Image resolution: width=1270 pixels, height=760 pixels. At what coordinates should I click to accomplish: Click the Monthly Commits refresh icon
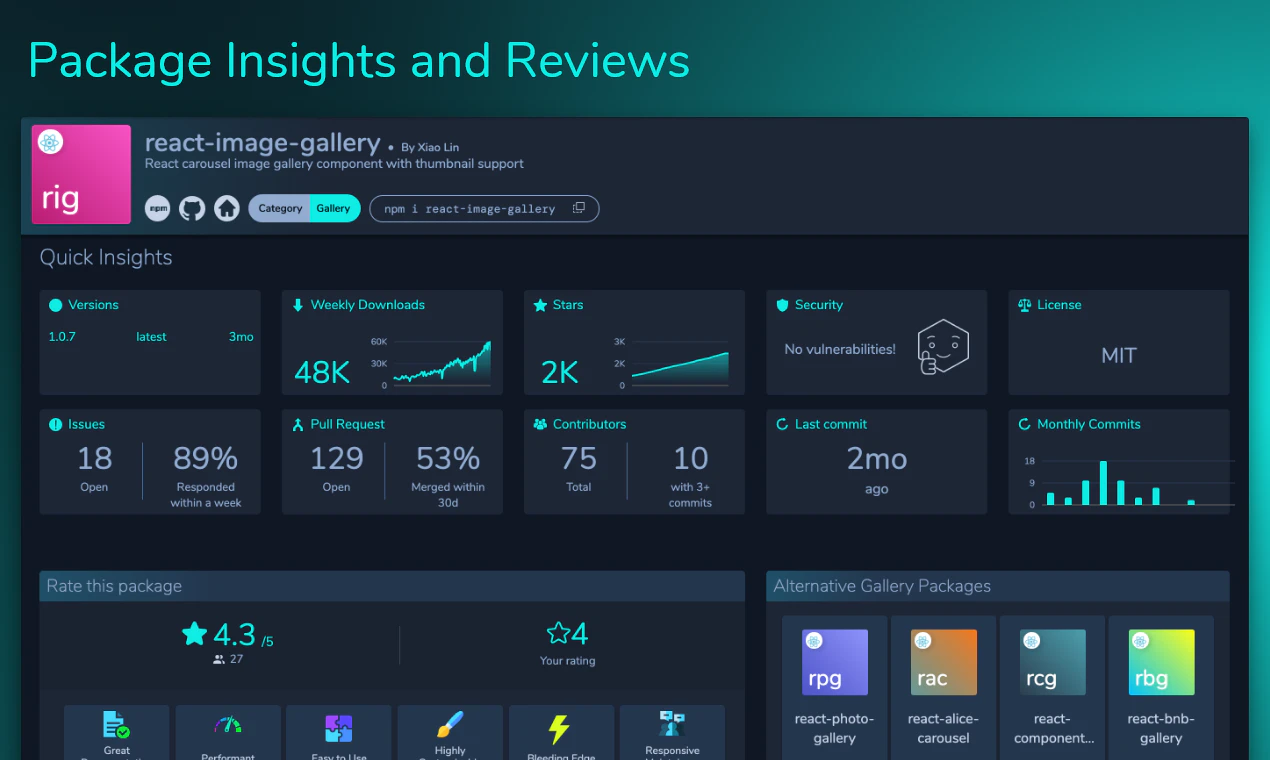coord(1025,424)
